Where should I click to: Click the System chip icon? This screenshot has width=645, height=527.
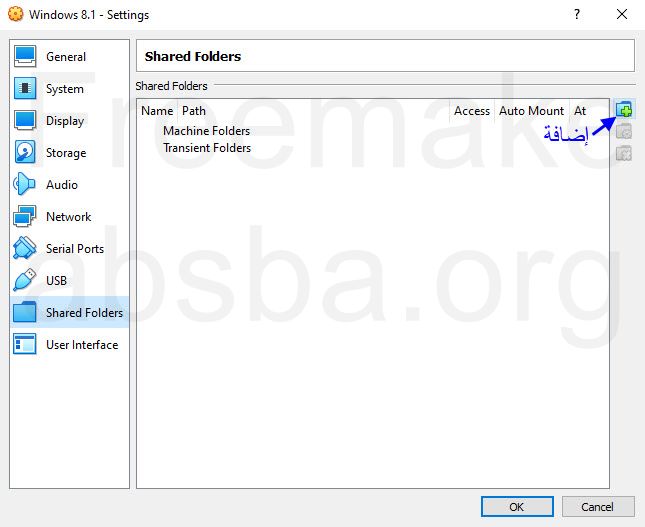25,88
